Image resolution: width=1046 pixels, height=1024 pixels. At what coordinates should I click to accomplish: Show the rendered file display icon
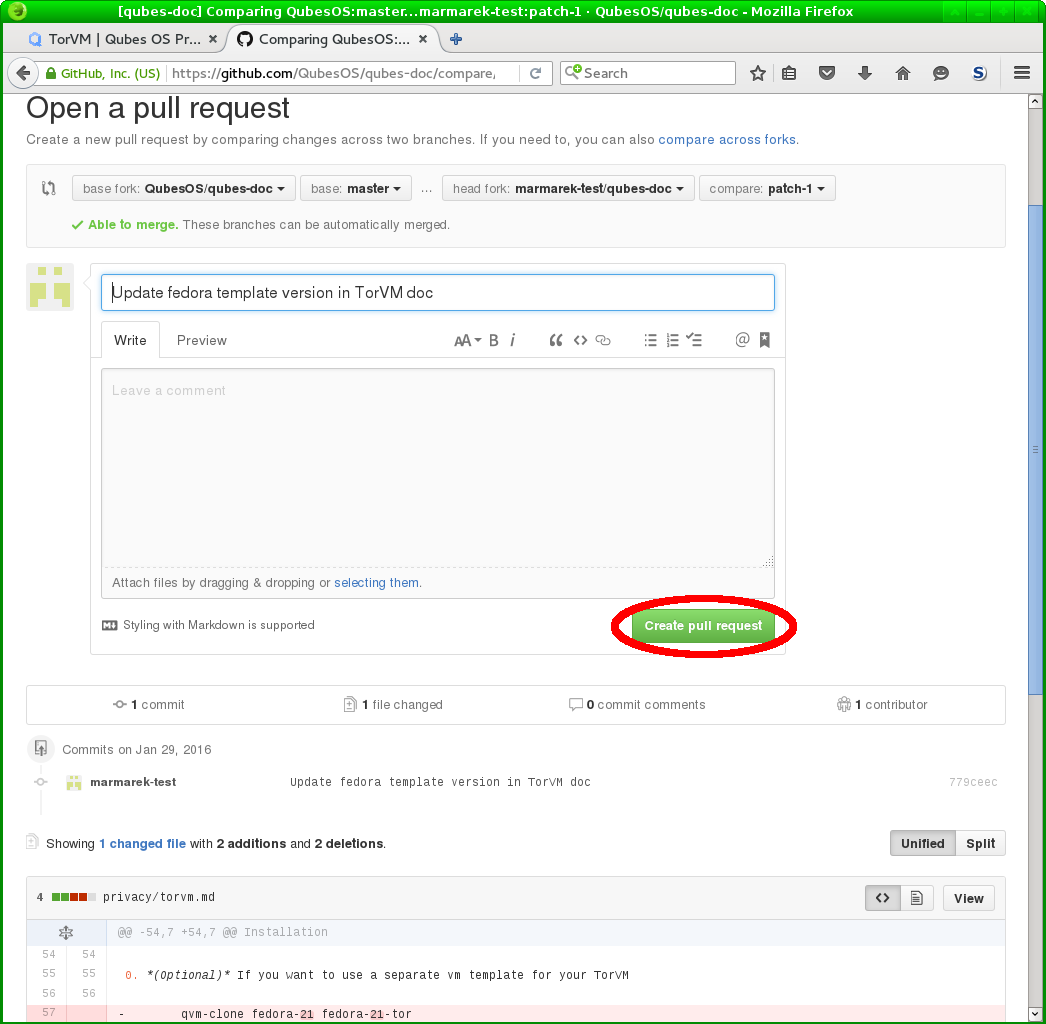click(x=916, y=898)
